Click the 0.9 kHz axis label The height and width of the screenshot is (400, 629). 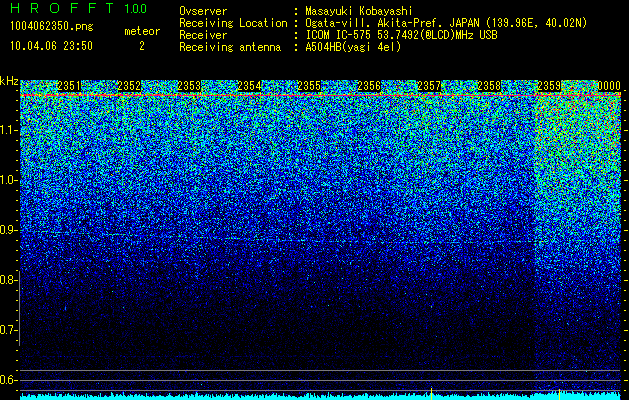click(8, 230)
